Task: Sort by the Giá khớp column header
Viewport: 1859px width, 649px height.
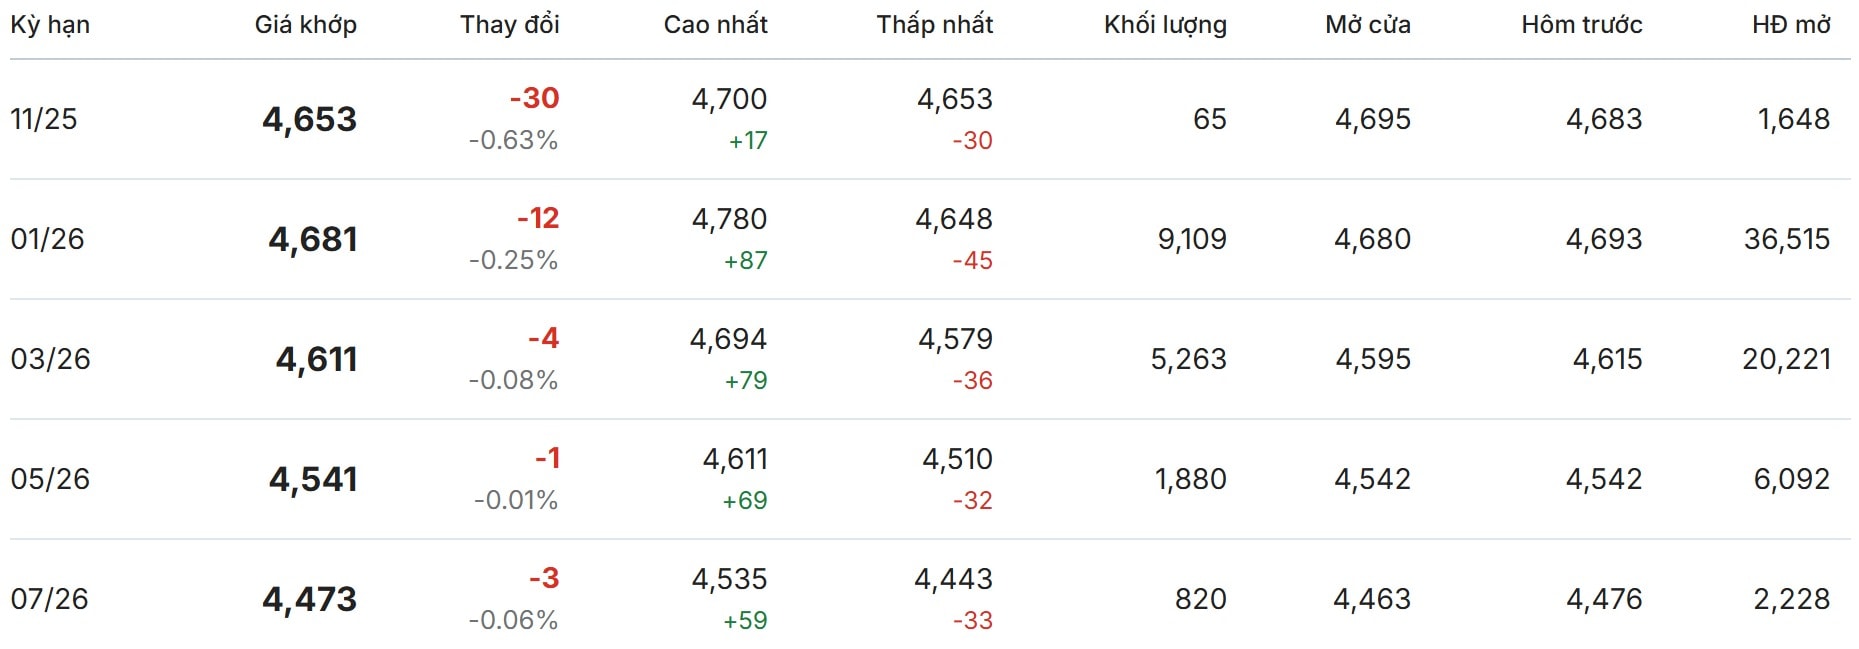Action: [305, 25]
